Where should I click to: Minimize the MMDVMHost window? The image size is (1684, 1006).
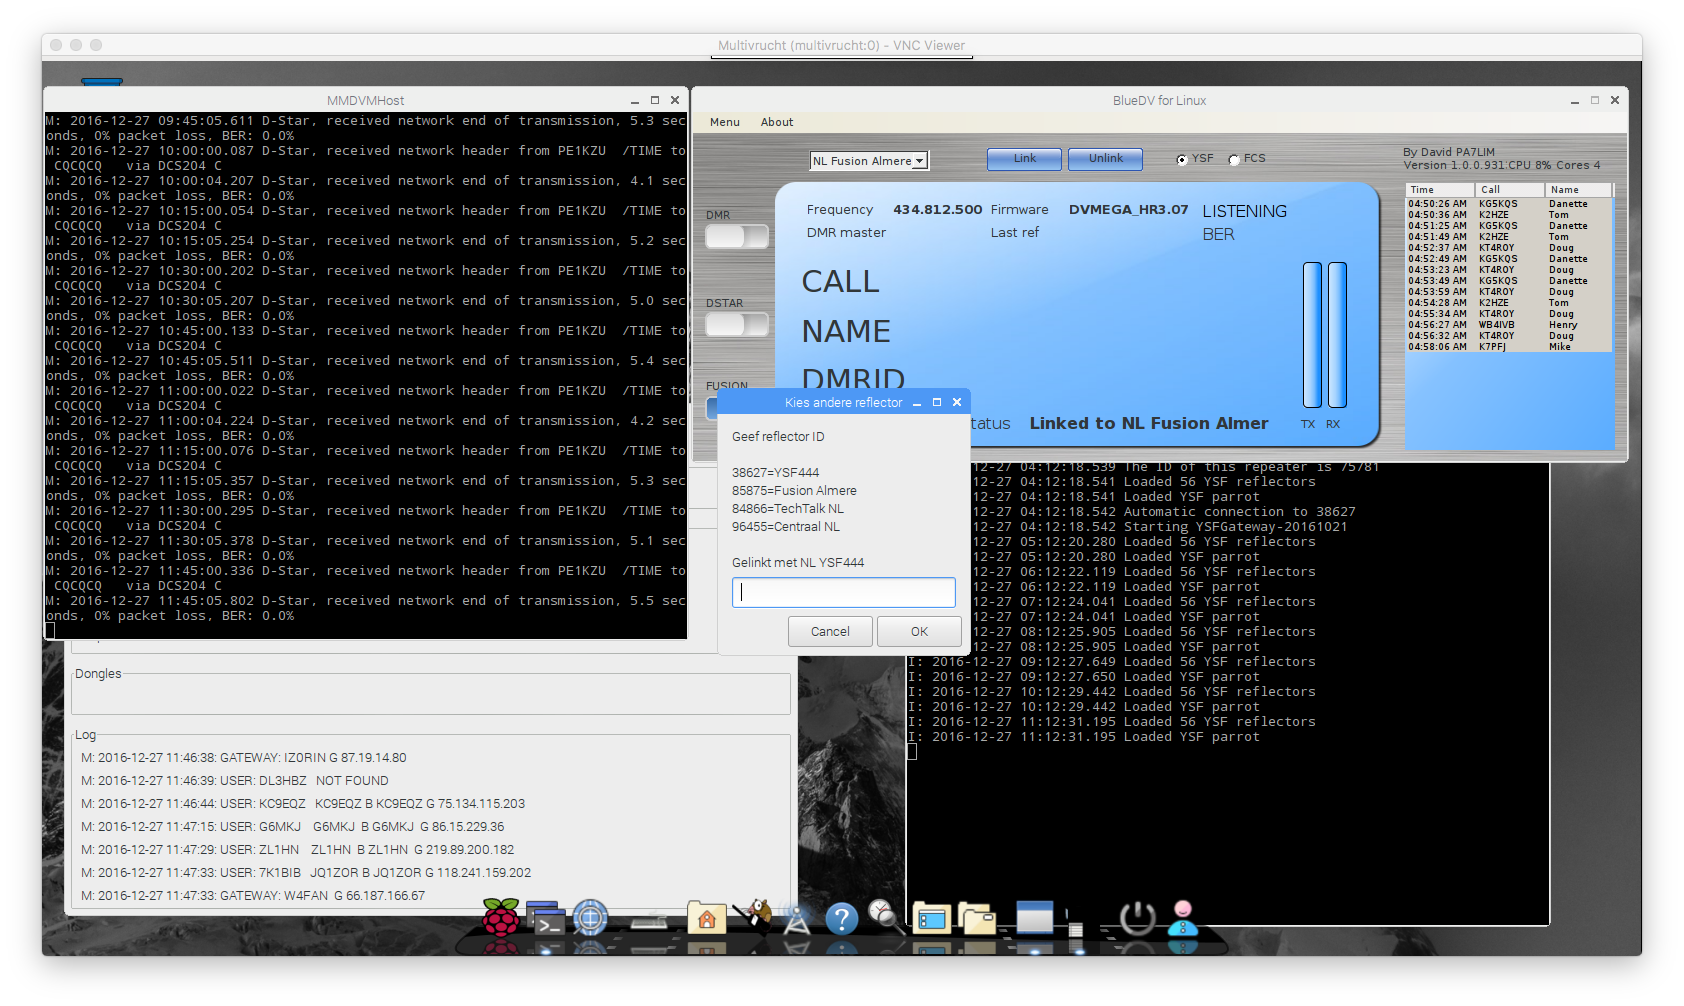pos(635,101)
